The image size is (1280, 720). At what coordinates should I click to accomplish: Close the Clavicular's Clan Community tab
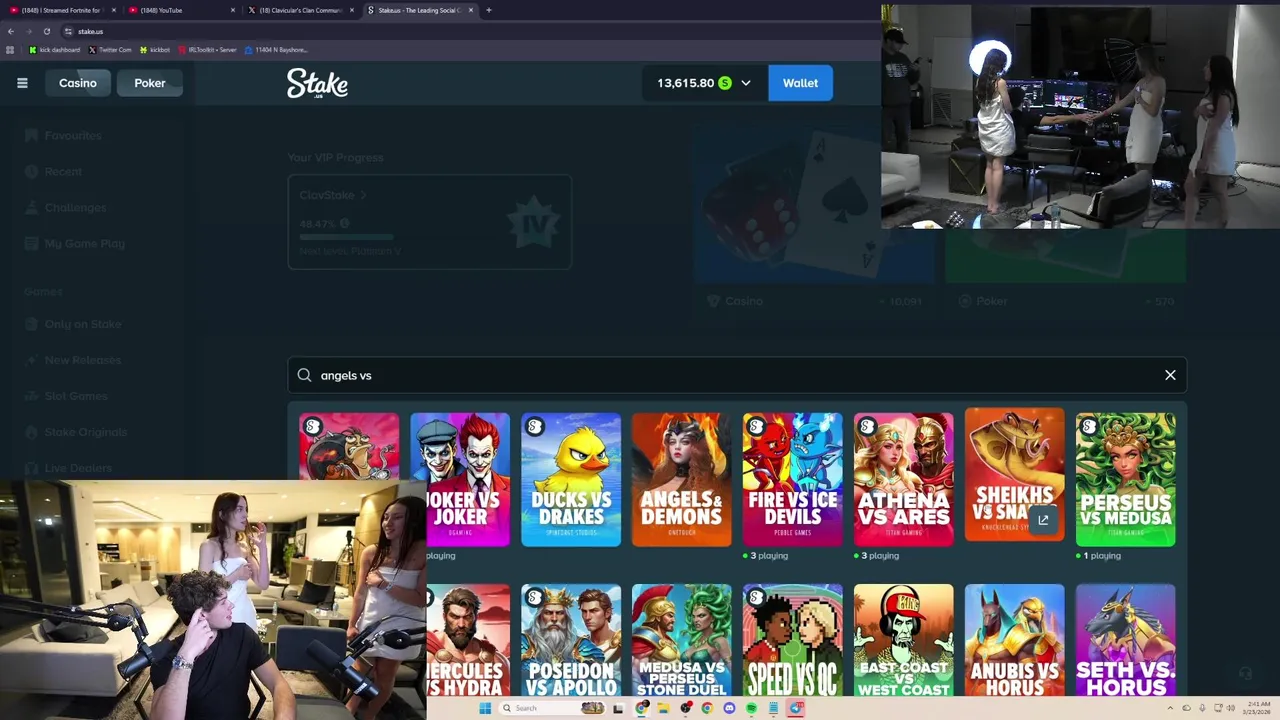pos(351,10)
